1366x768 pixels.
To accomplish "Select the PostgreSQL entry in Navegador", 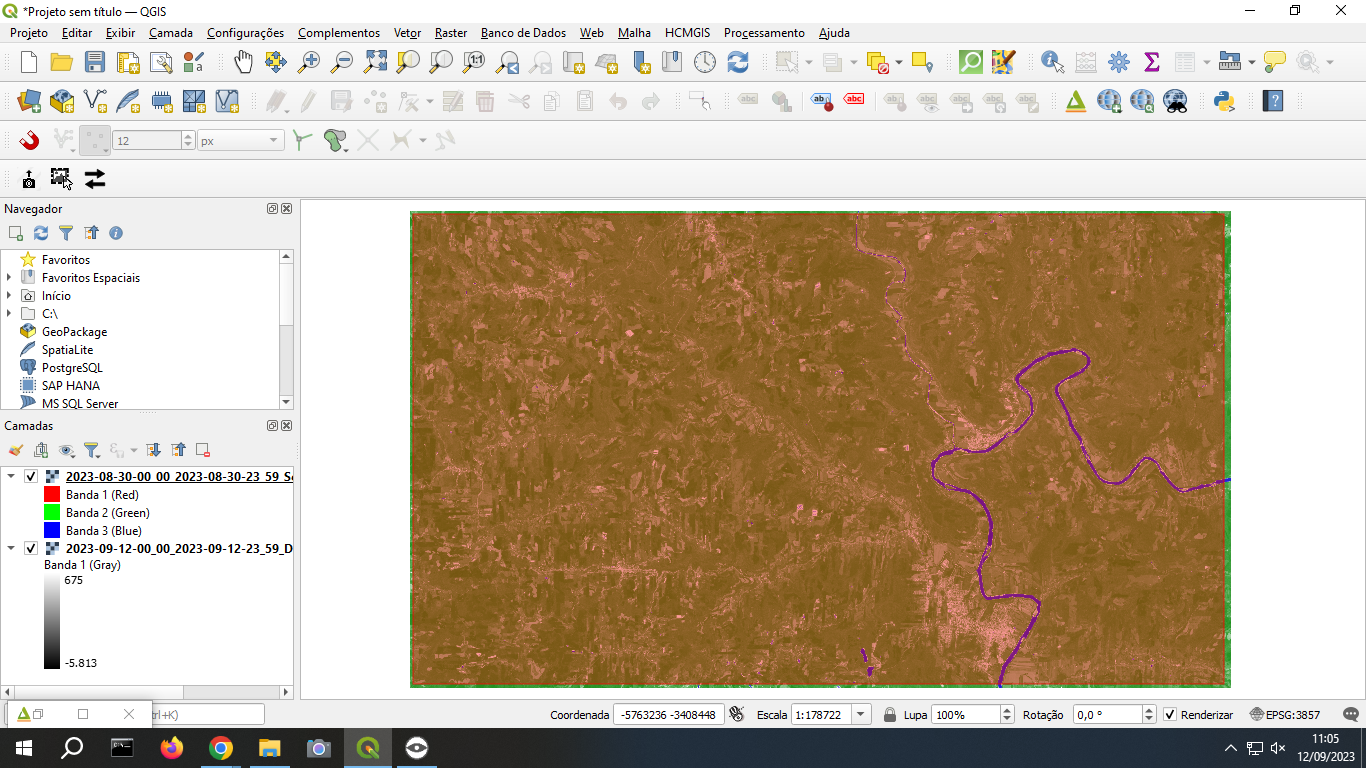I will pos(71,368).
